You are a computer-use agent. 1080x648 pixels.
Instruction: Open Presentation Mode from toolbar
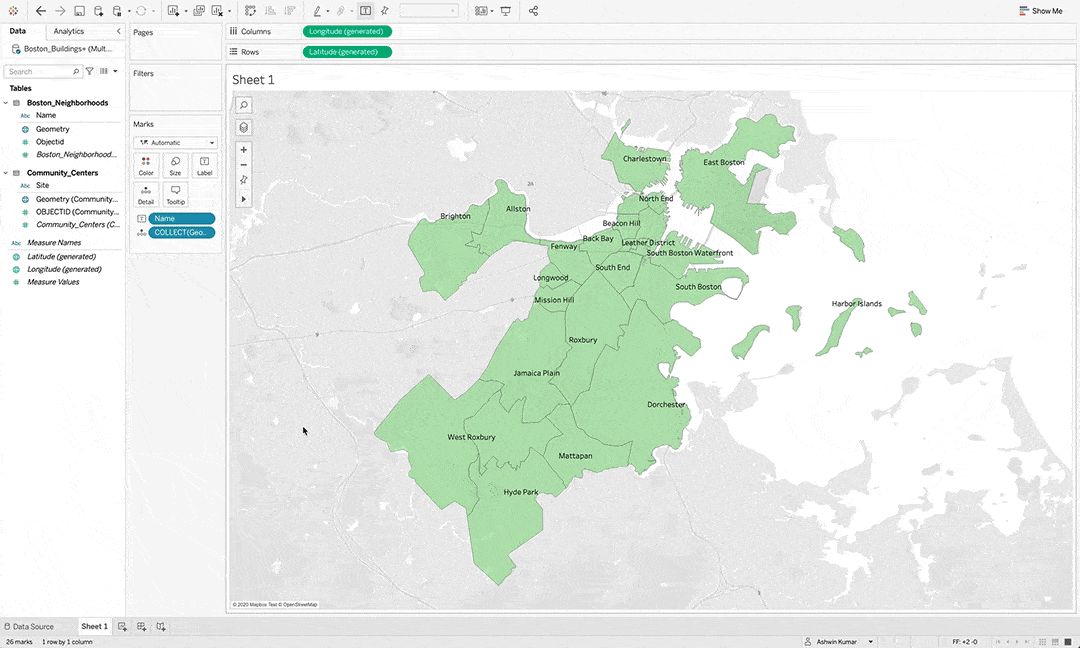tap(506, 11)
